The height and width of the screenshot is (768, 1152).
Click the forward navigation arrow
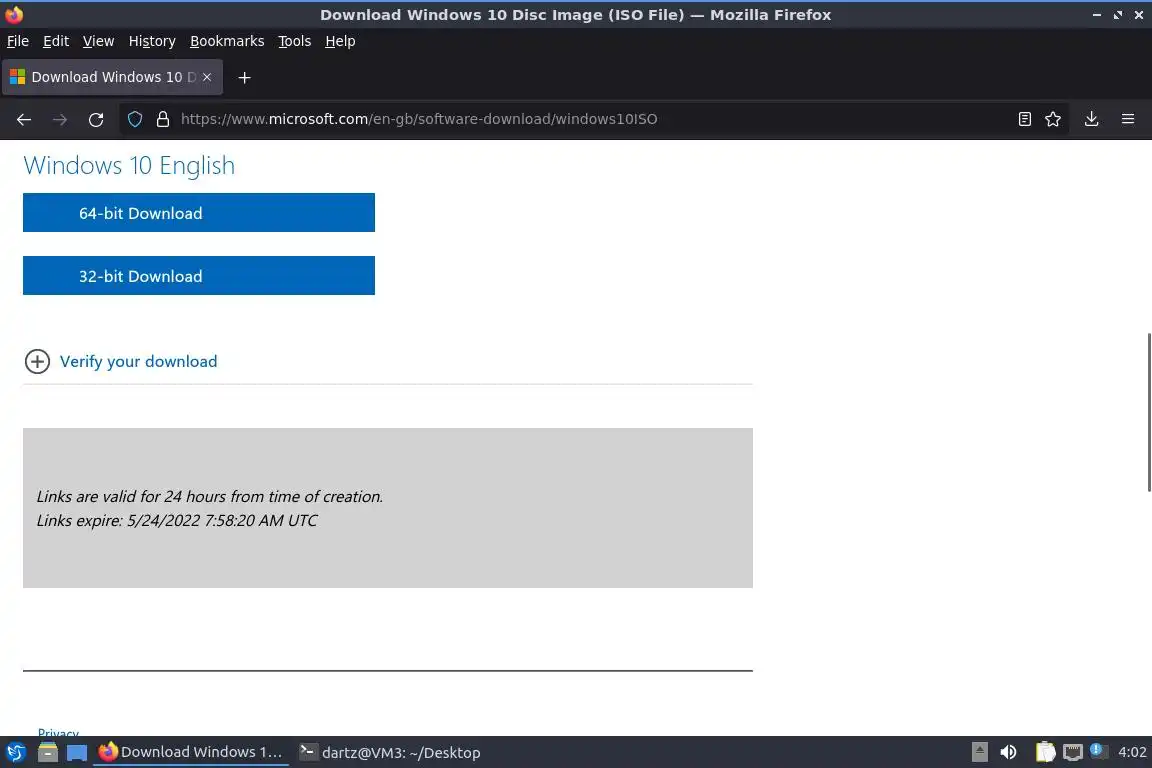coord(60,119)
